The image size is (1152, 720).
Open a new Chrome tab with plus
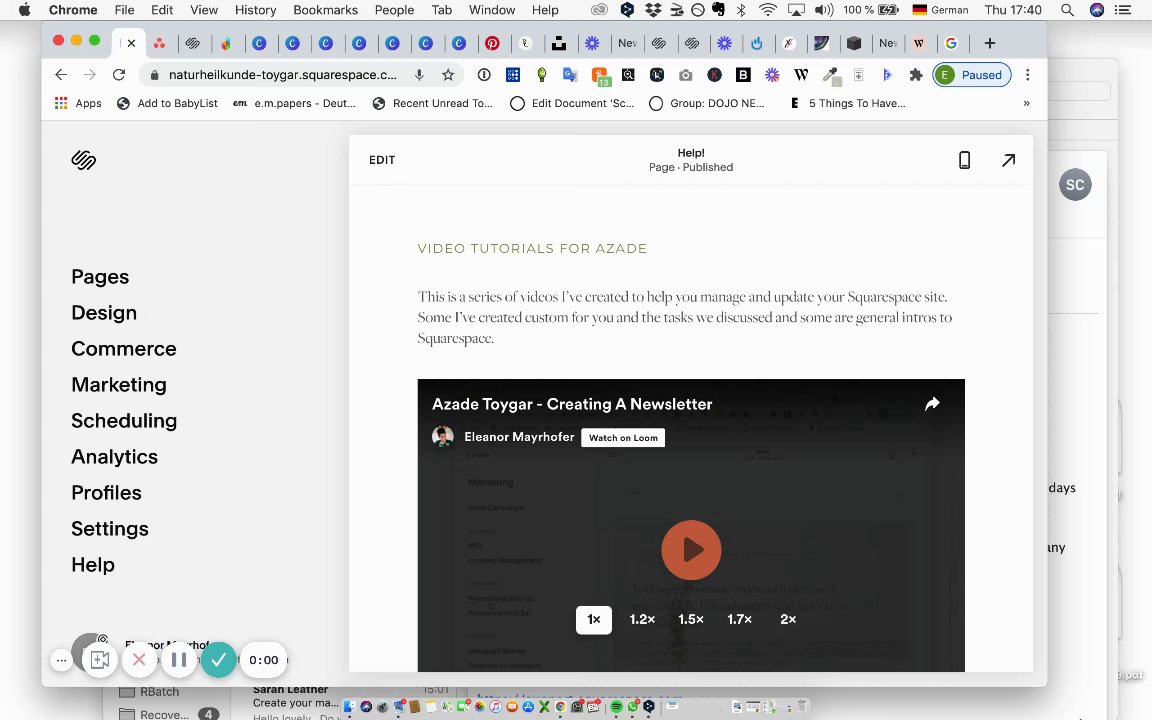click(x=990, y=43)
